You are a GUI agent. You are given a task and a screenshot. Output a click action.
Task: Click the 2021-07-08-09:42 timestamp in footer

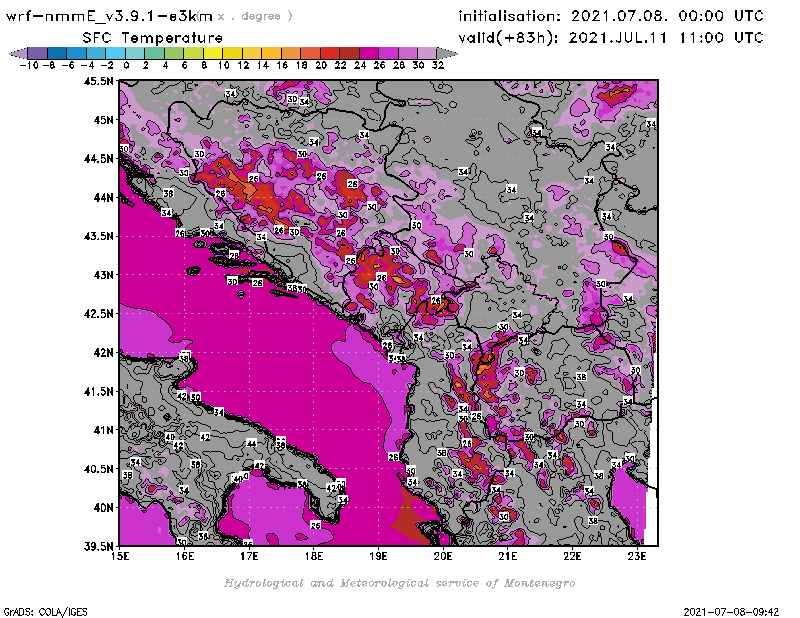[738, 610]
